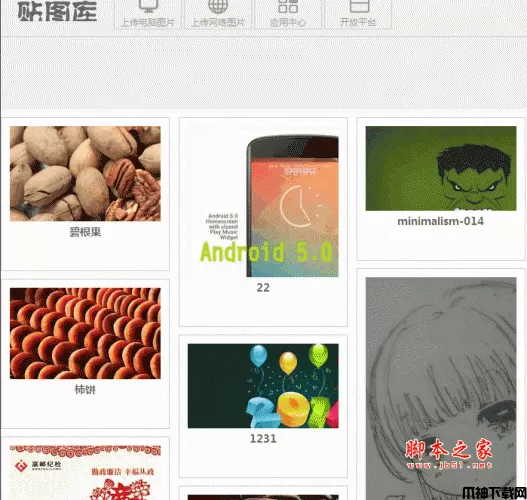Click the 柿饼 caption text

pos(85,390)
